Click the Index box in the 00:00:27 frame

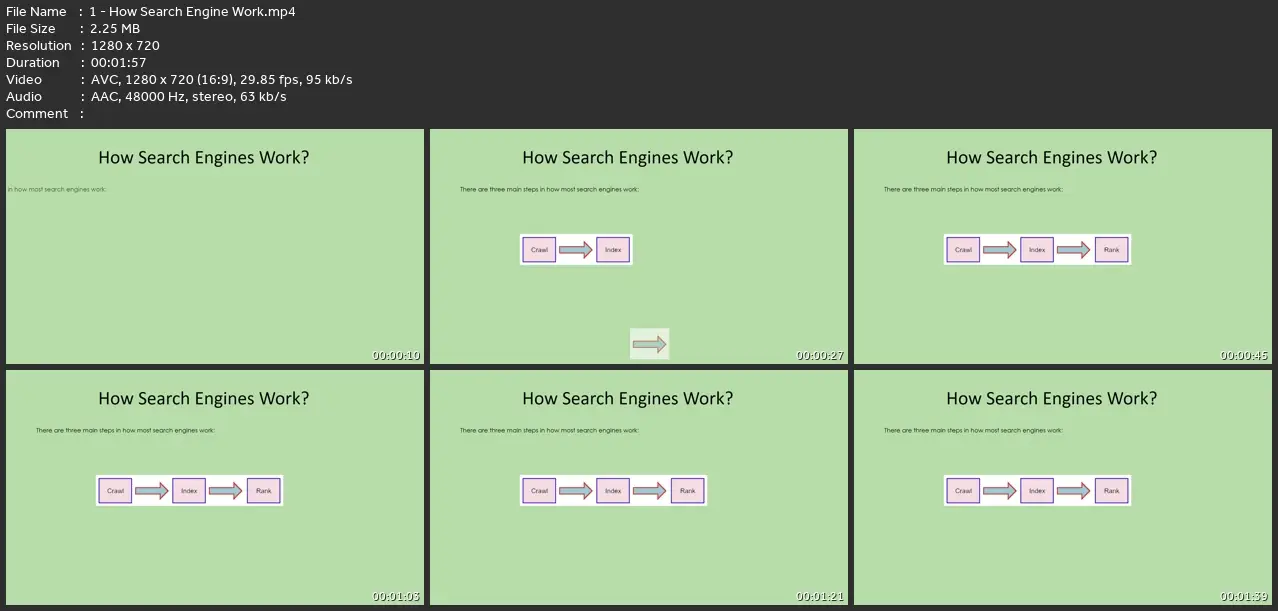click(613, 250)
